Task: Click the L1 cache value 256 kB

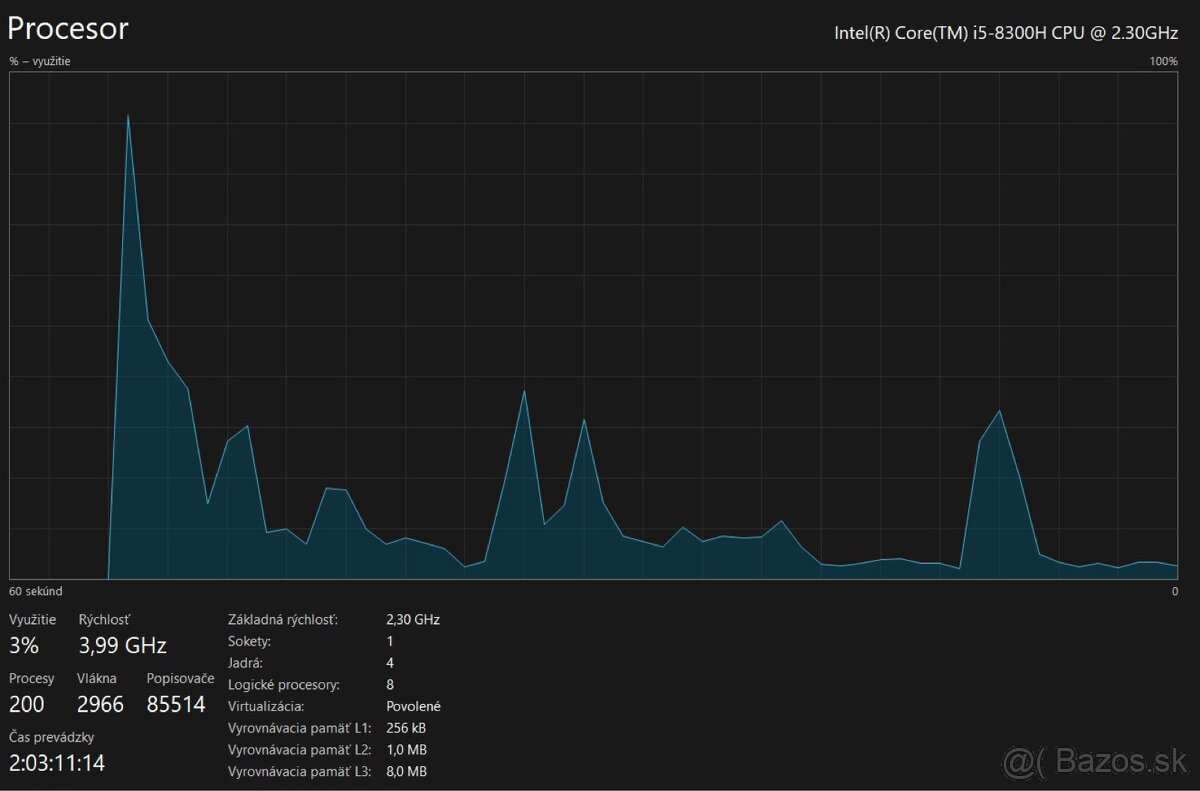Action: point(407,728)
